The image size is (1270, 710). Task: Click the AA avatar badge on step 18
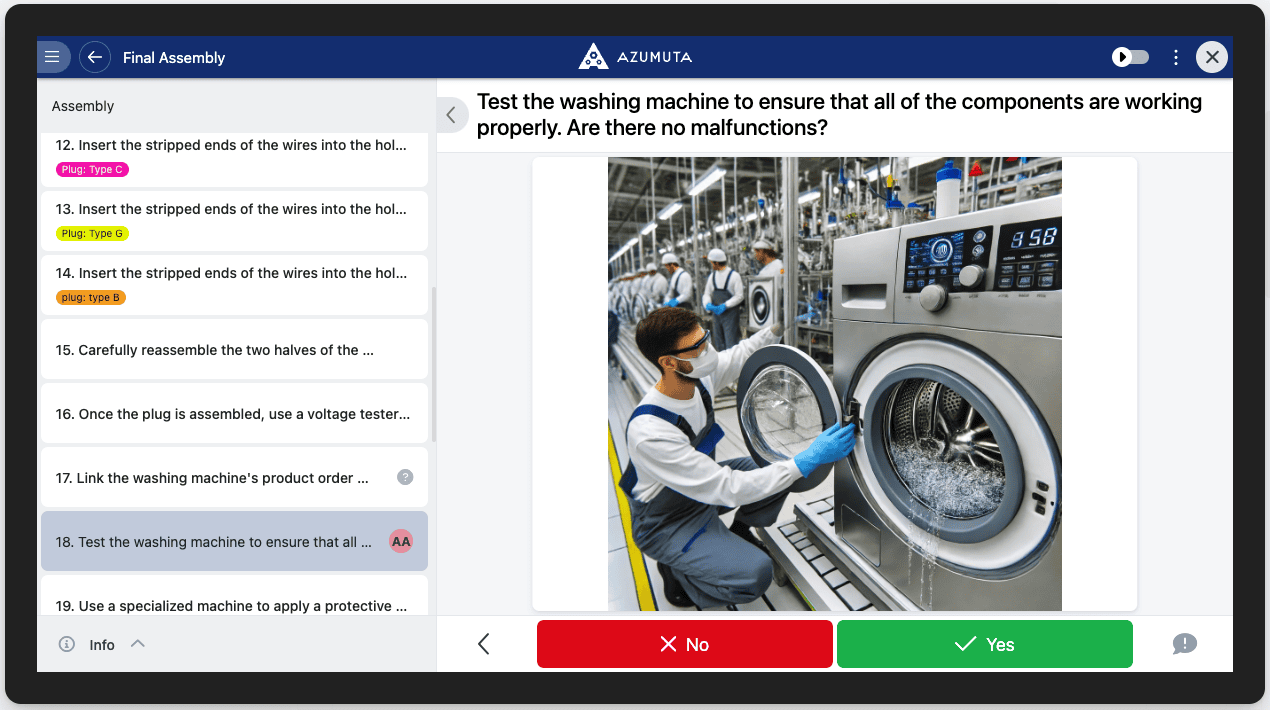pos(401,541)
